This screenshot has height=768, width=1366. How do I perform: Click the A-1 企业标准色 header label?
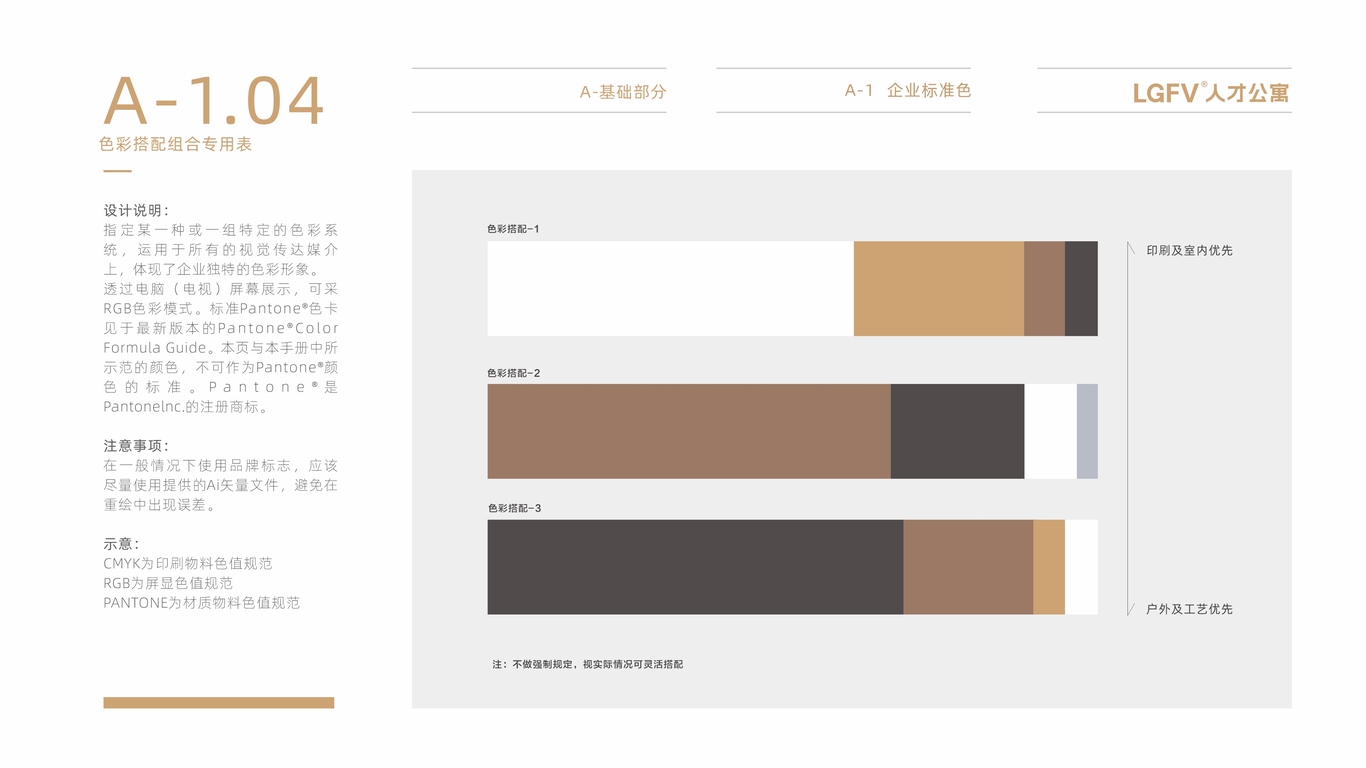click(x=908, y=90)
